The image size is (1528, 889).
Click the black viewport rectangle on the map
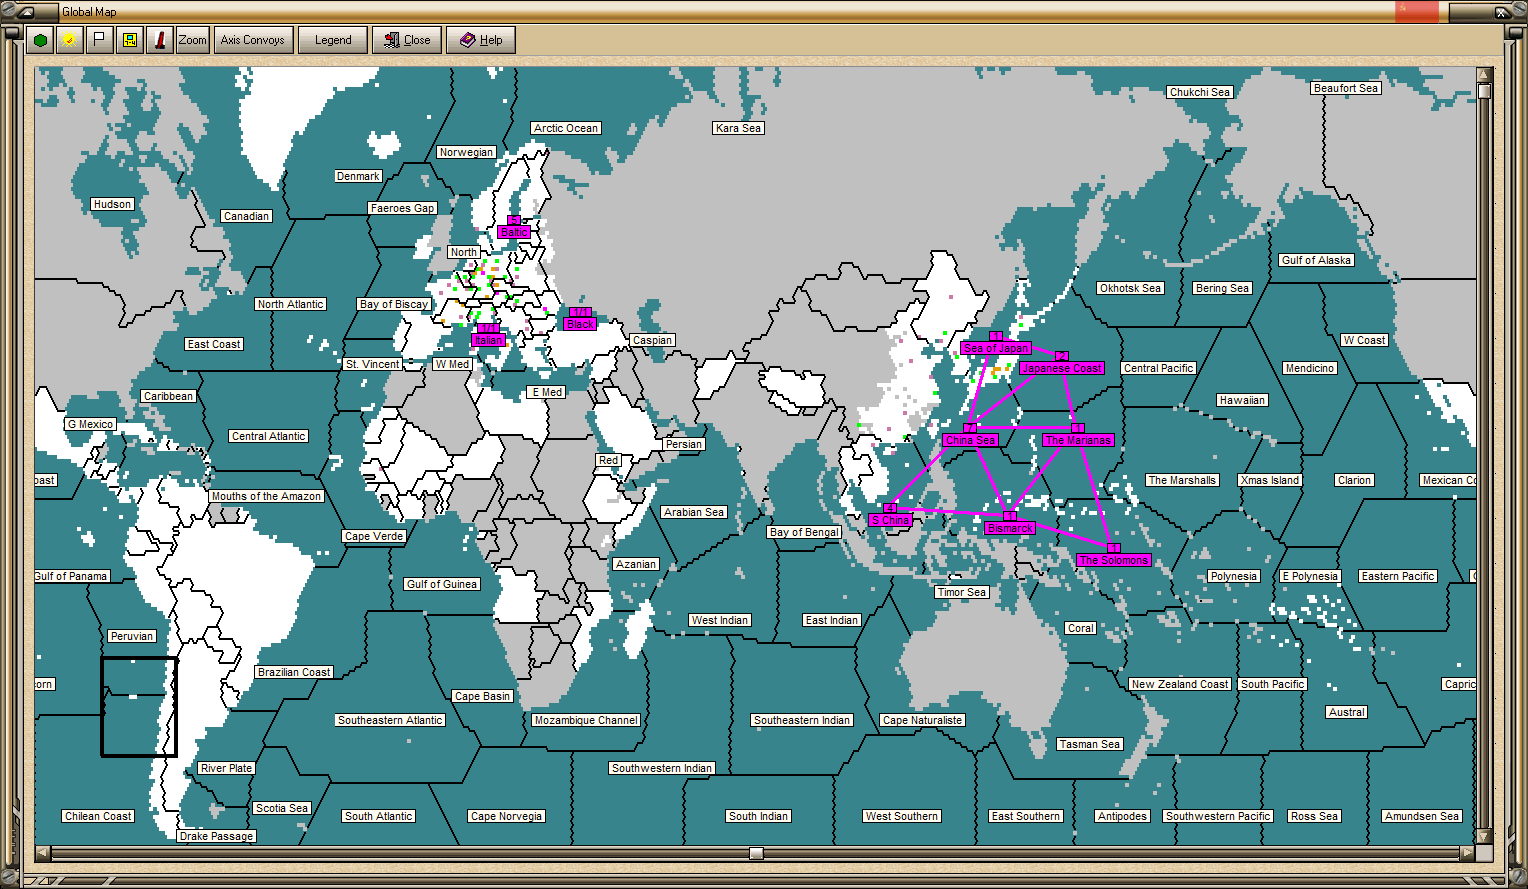139,706
